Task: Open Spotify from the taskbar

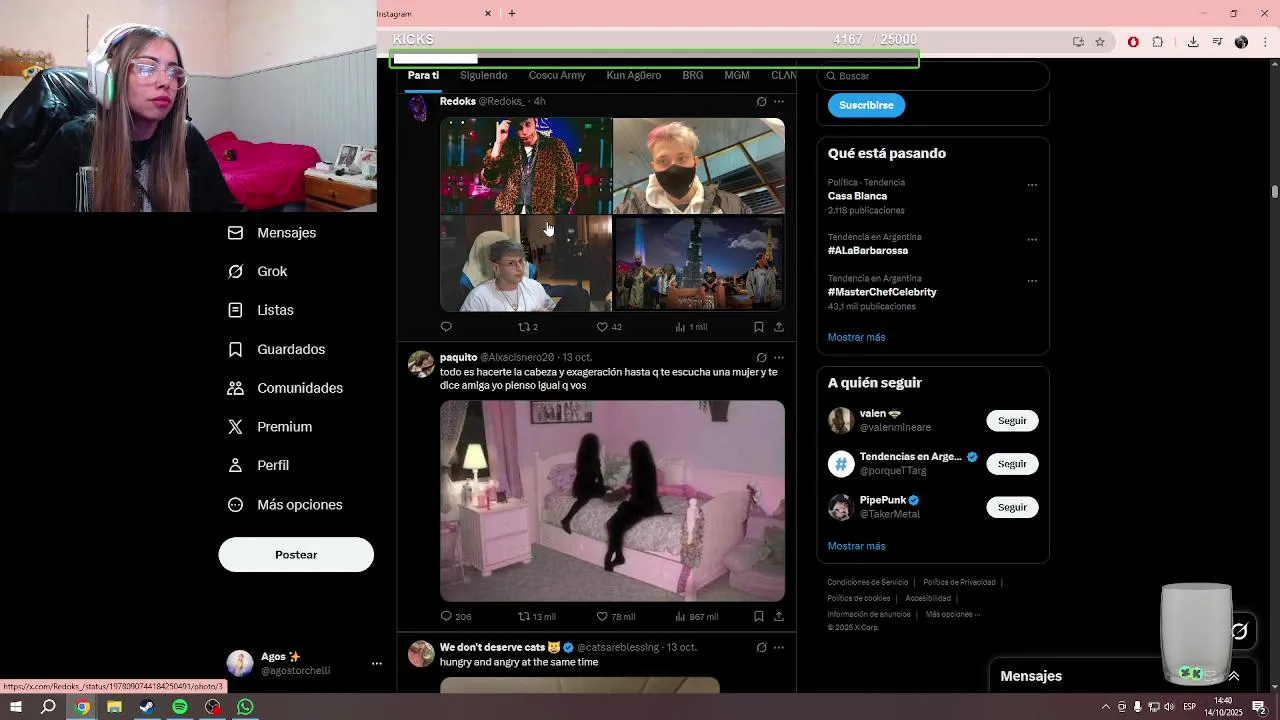Action: coord(180,707)
